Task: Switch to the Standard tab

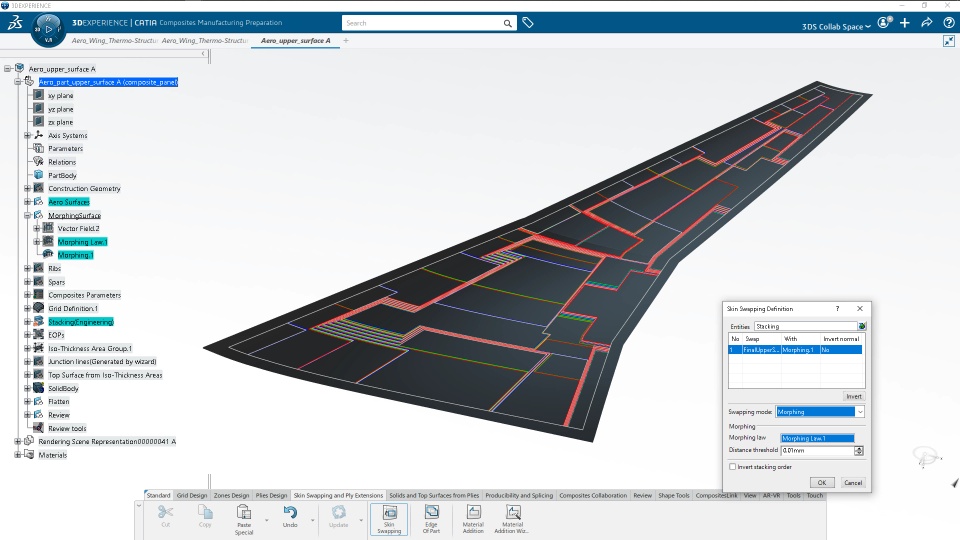Action: click(159, 495)
